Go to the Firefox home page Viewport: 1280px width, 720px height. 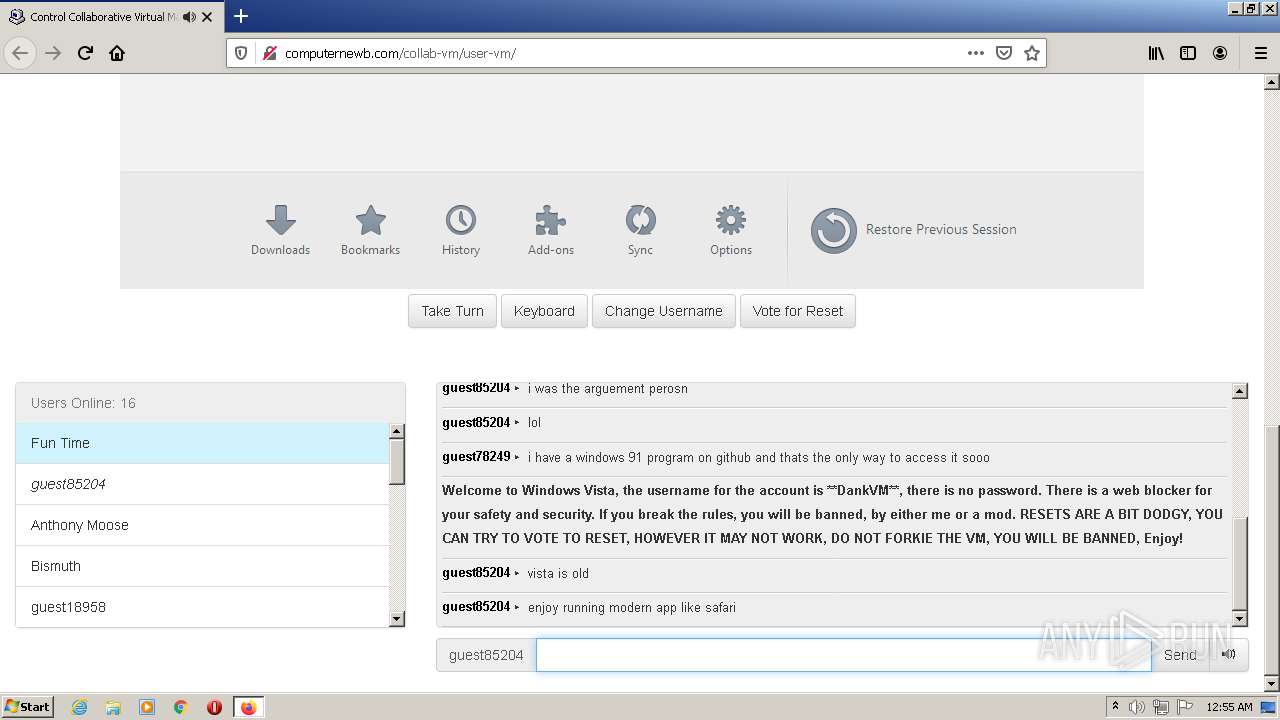[117, 53]
